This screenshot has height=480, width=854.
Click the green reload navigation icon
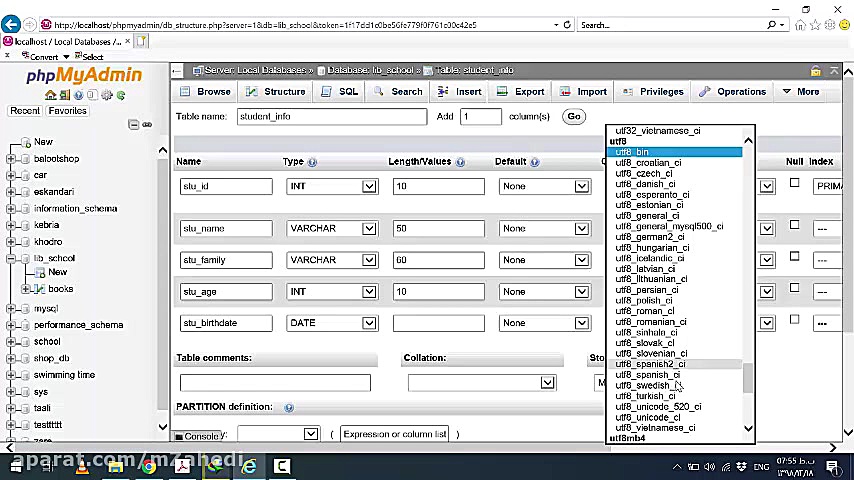(x=121, y=95)
